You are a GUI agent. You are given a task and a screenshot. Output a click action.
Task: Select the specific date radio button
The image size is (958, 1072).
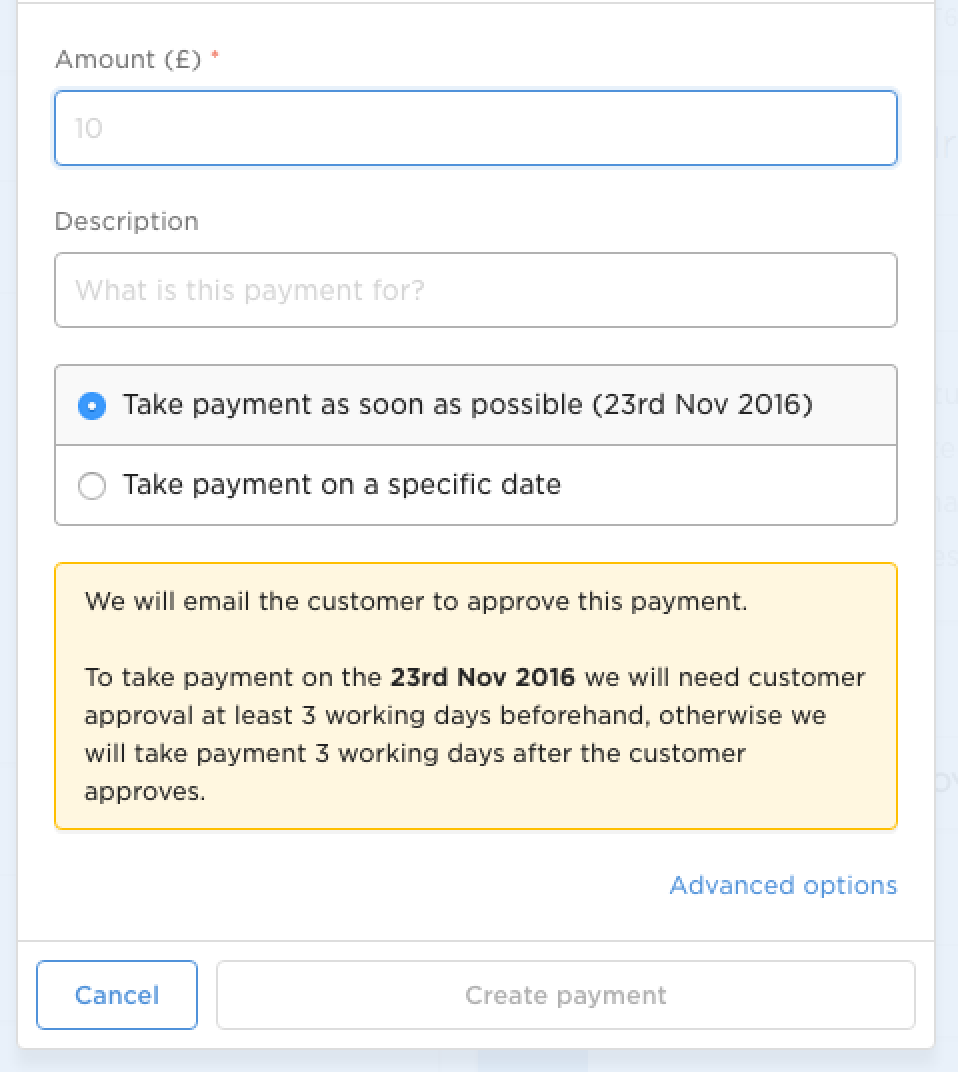click(x=92, y=486)
